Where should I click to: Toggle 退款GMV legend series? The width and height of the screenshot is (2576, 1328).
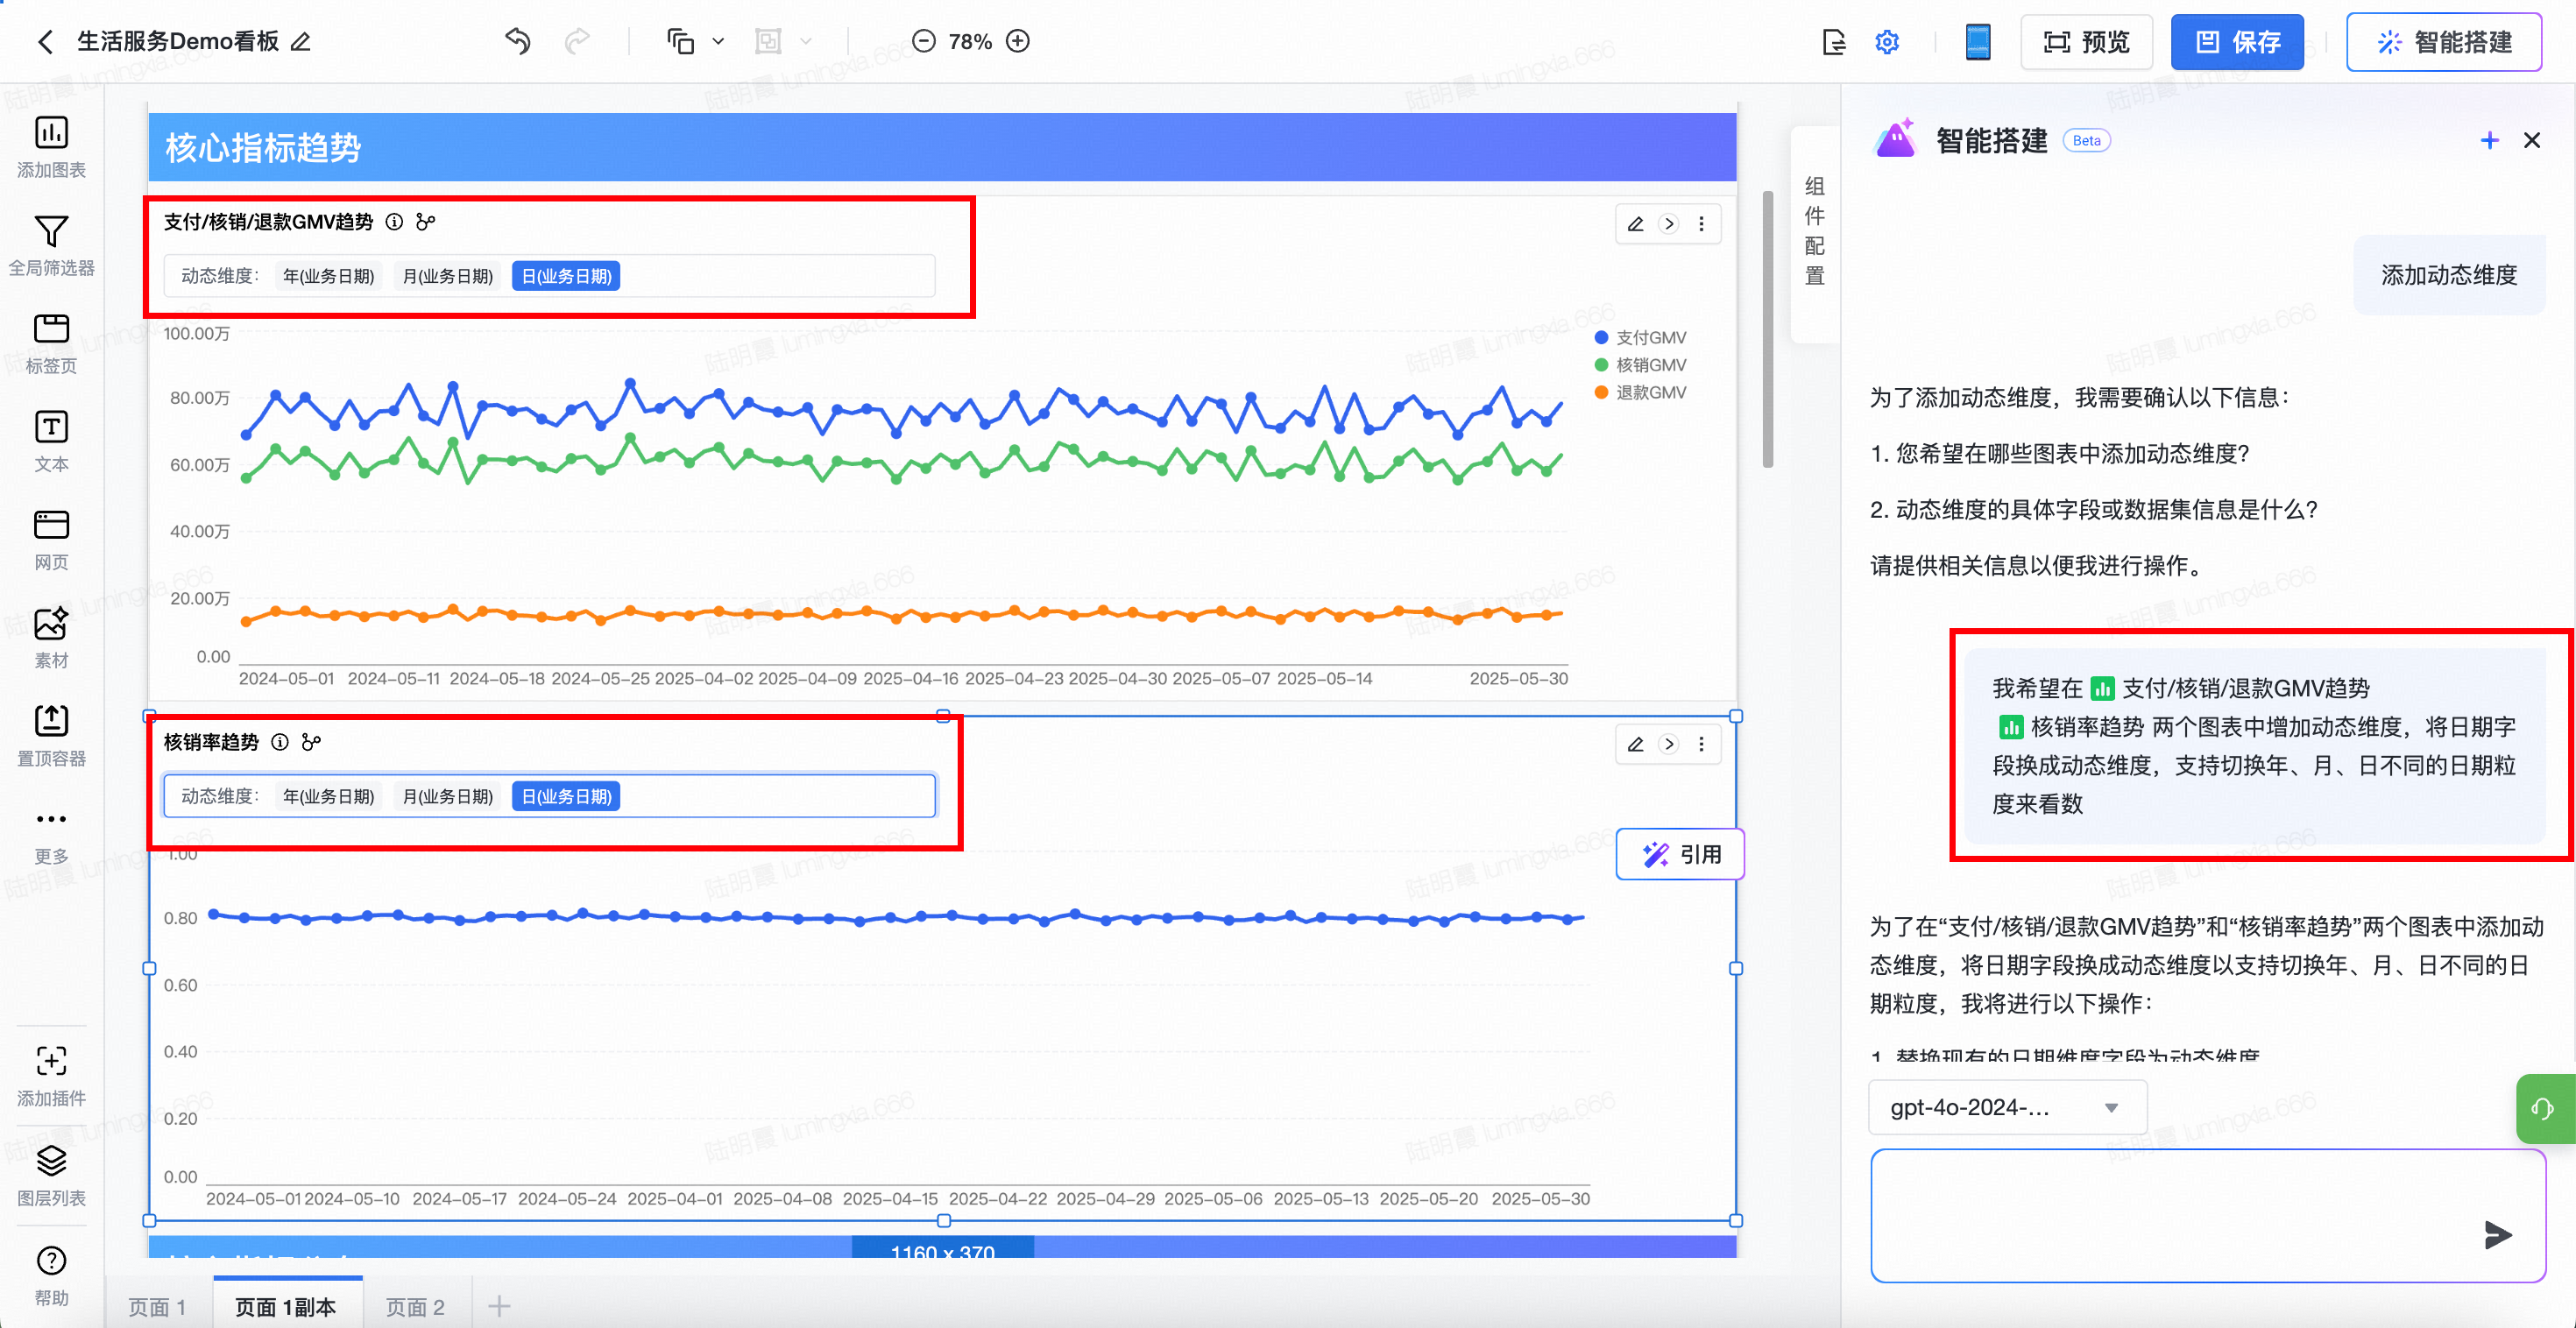point(1650,393)
